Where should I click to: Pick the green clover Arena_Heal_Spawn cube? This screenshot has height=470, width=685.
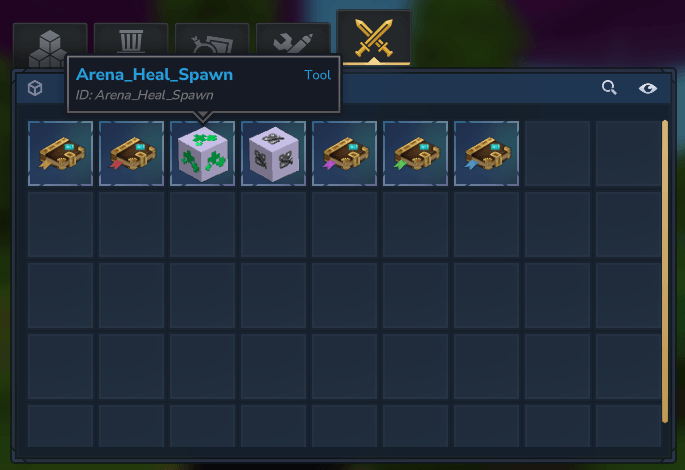click(202, 153)
